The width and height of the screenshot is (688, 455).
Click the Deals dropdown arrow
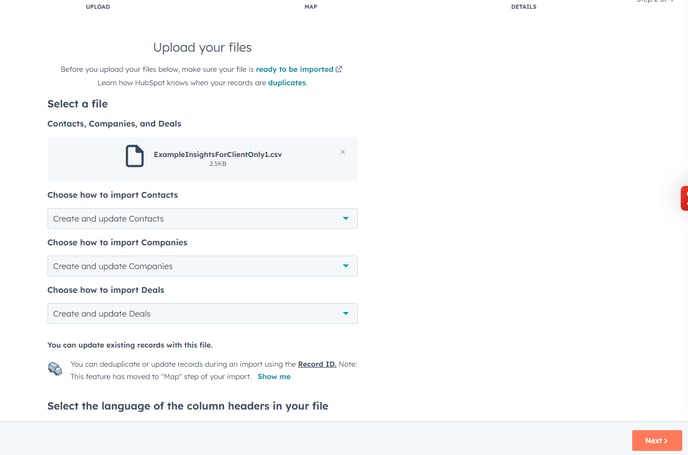tap(346, 313)
